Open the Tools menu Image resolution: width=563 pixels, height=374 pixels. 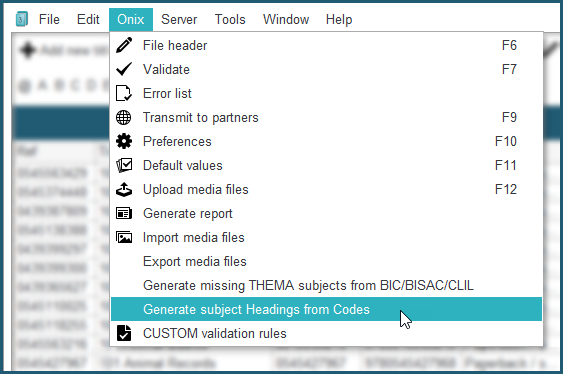pos(230,19)
